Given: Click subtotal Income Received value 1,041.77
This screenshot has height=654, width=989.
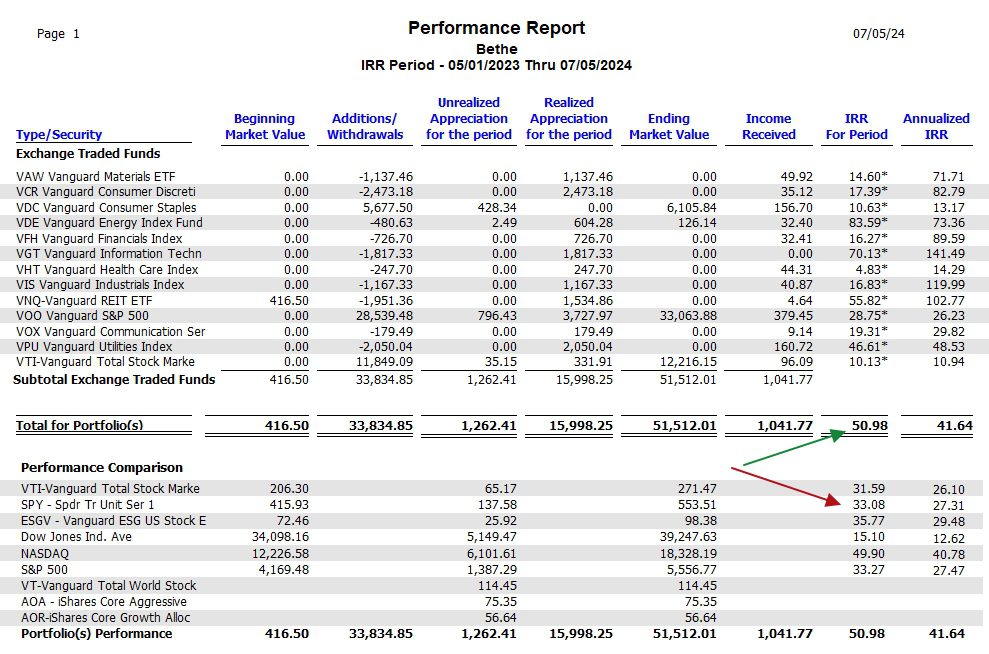Looking at the screenshot, I should tap(787, 380).
